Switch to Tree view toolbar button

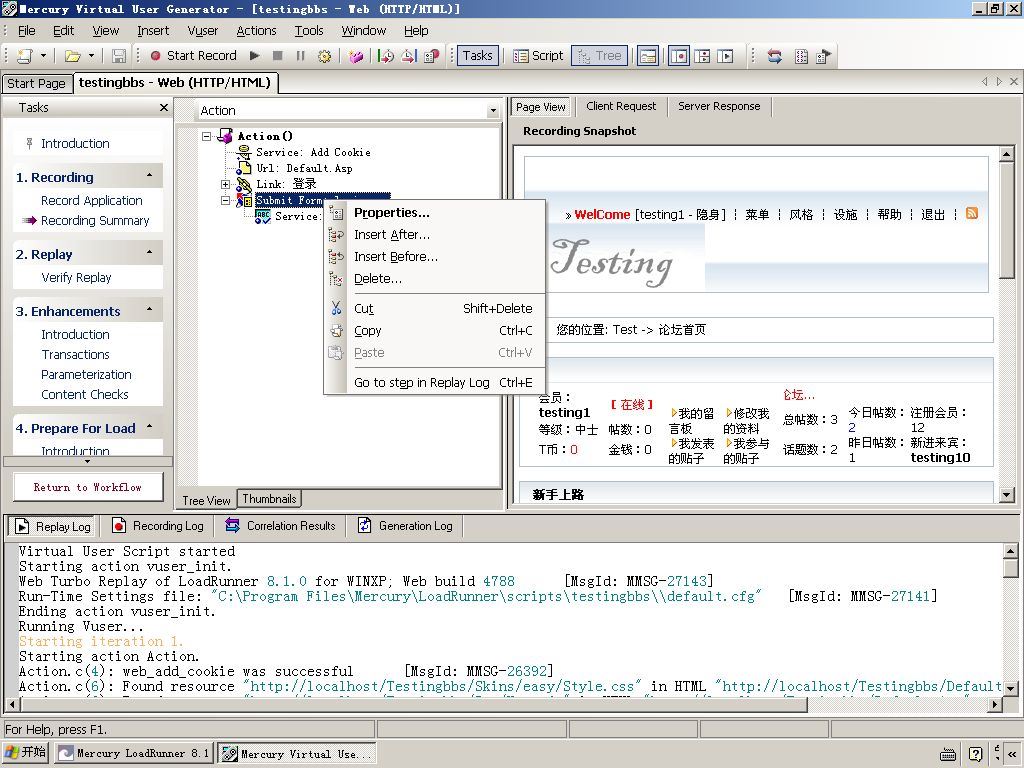coord(600,56)
